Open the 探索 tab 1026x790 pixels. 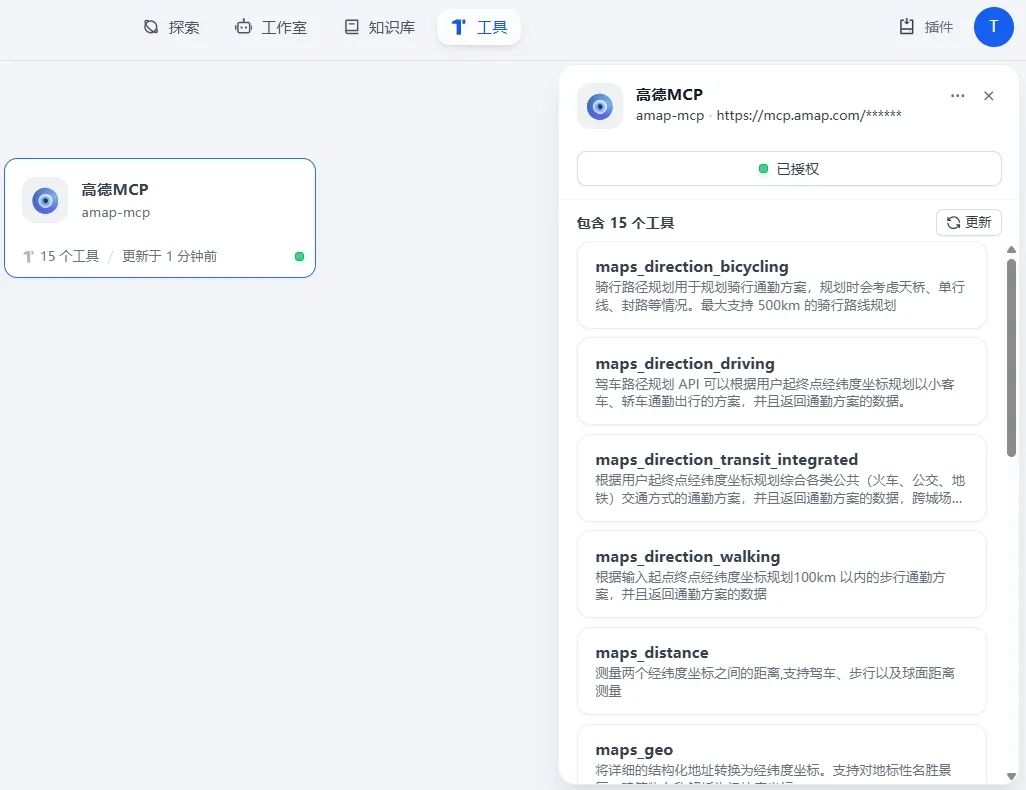tap(171, 27)
